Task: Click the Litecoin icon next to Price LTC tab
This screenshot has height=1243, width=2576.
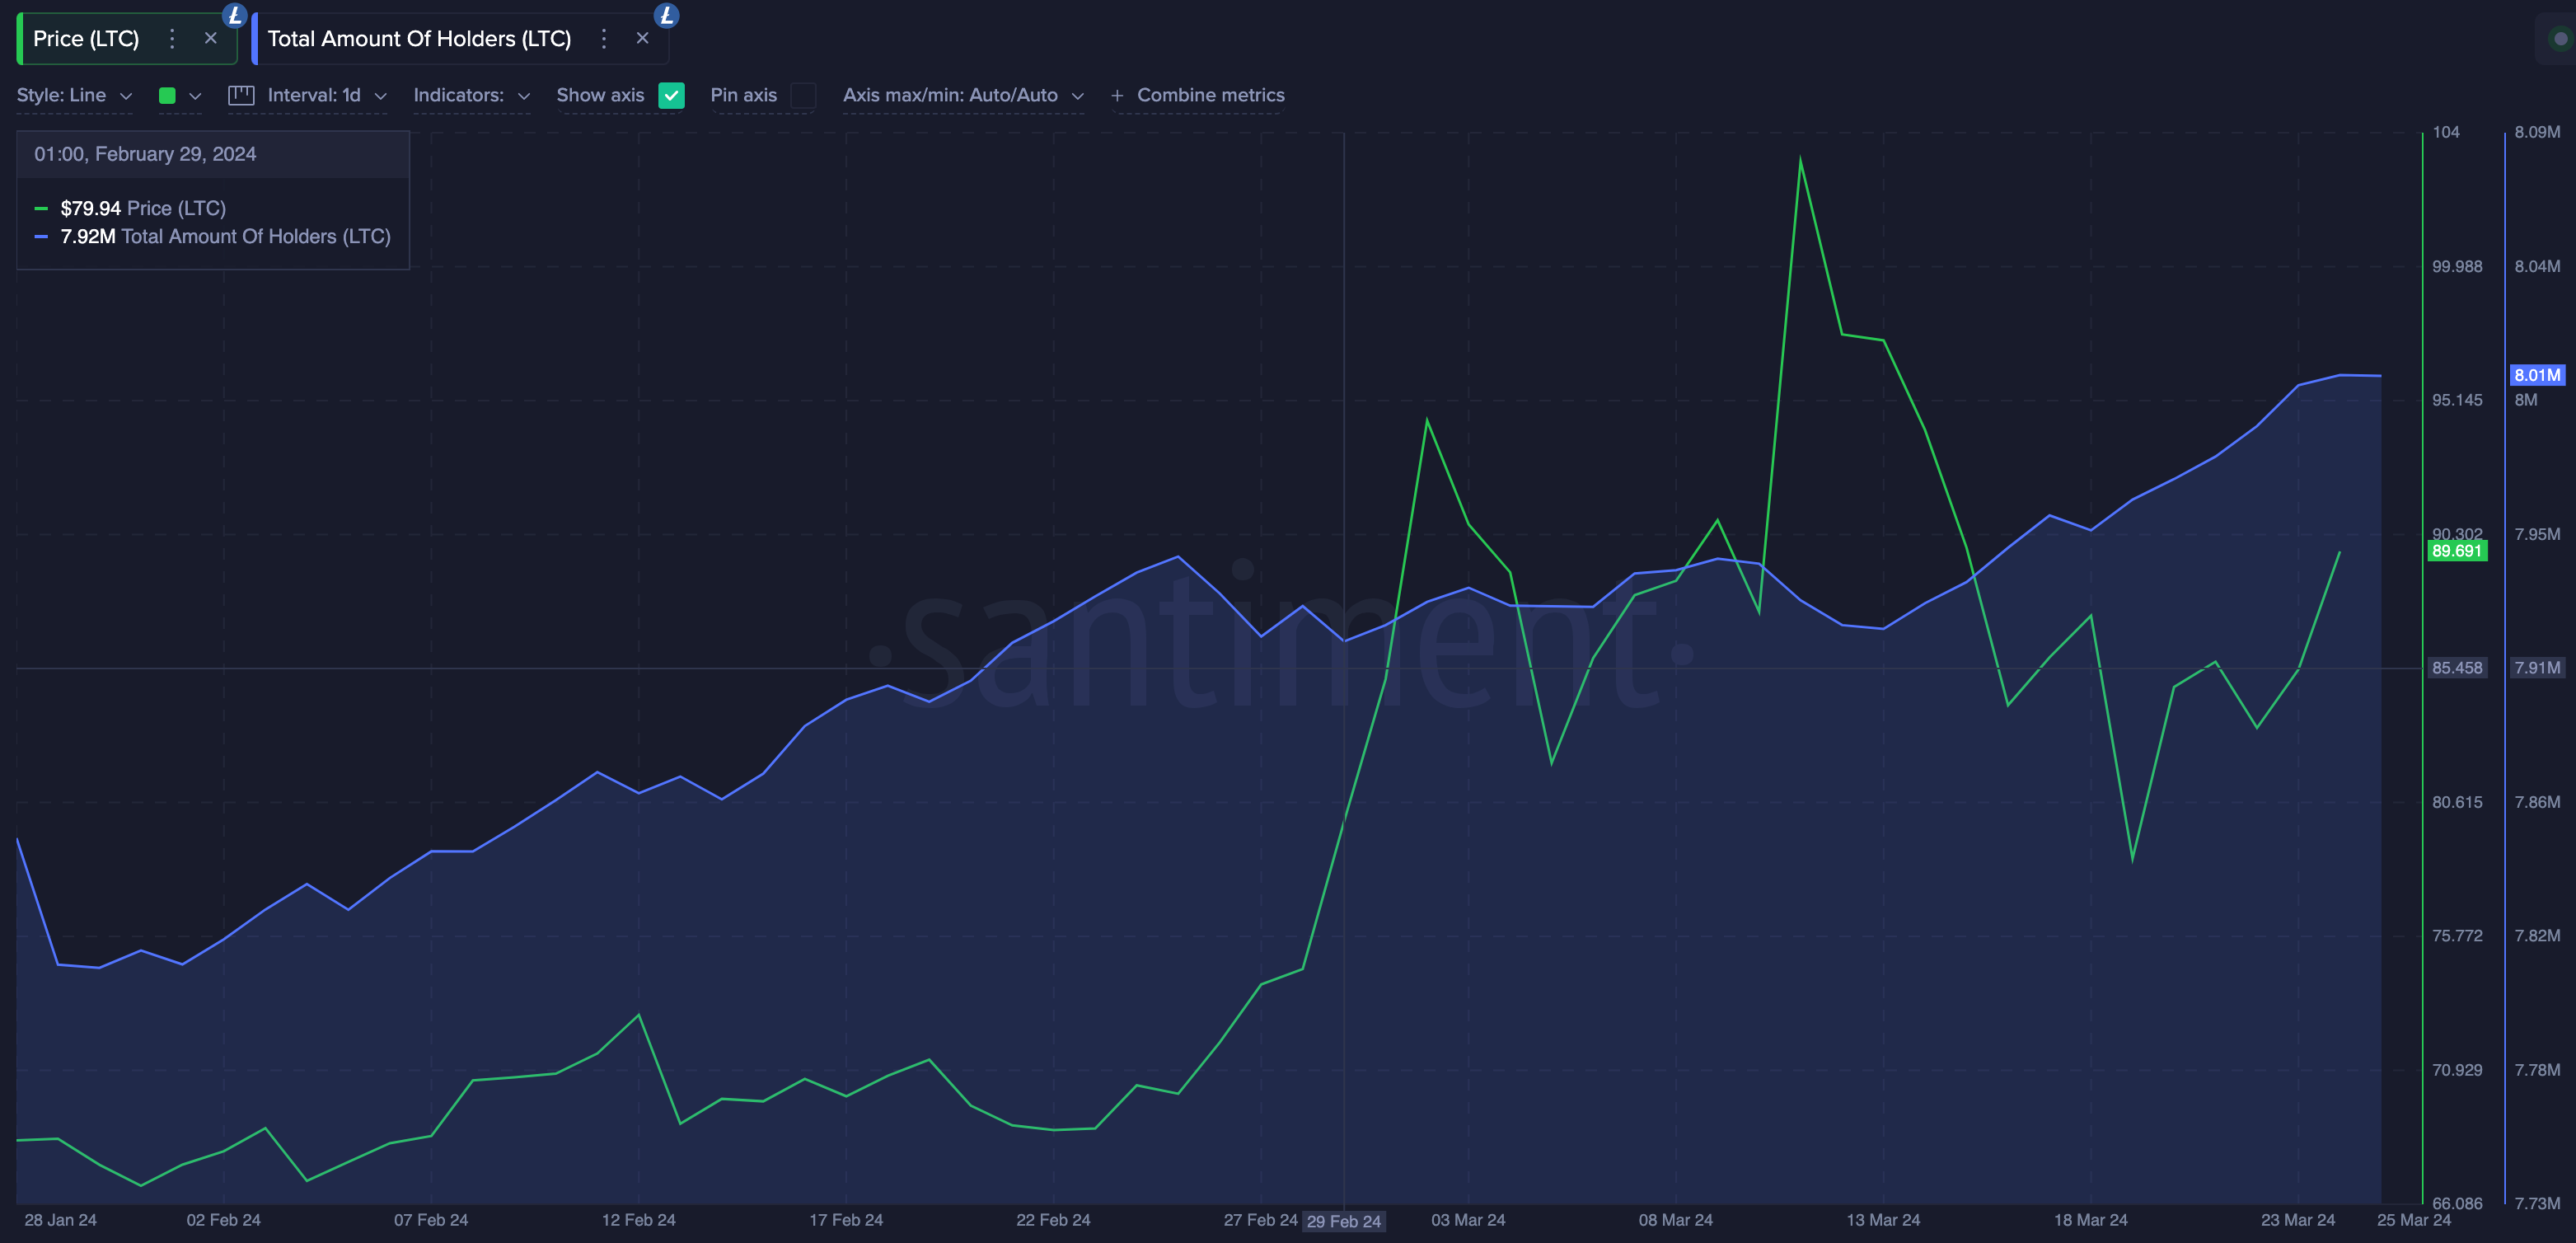Action: (x=233, y=13)
